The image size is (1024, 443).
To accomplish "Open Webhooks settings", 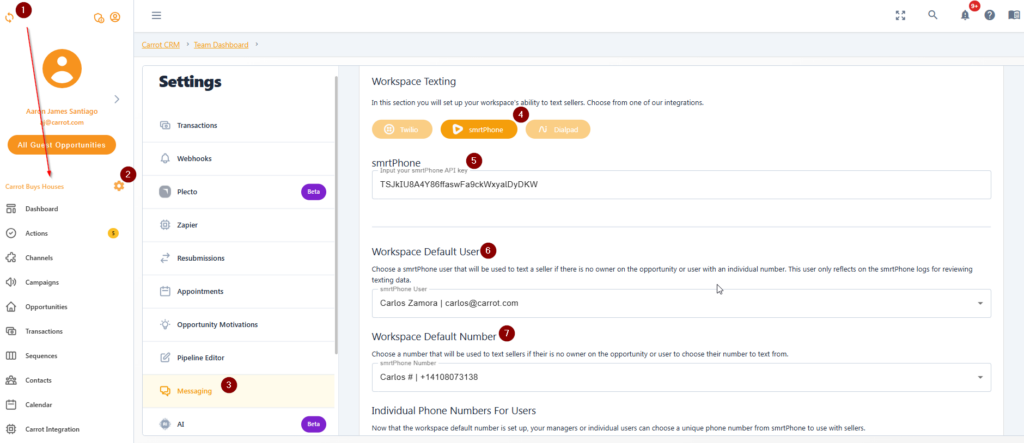I will tap(238, 159).
